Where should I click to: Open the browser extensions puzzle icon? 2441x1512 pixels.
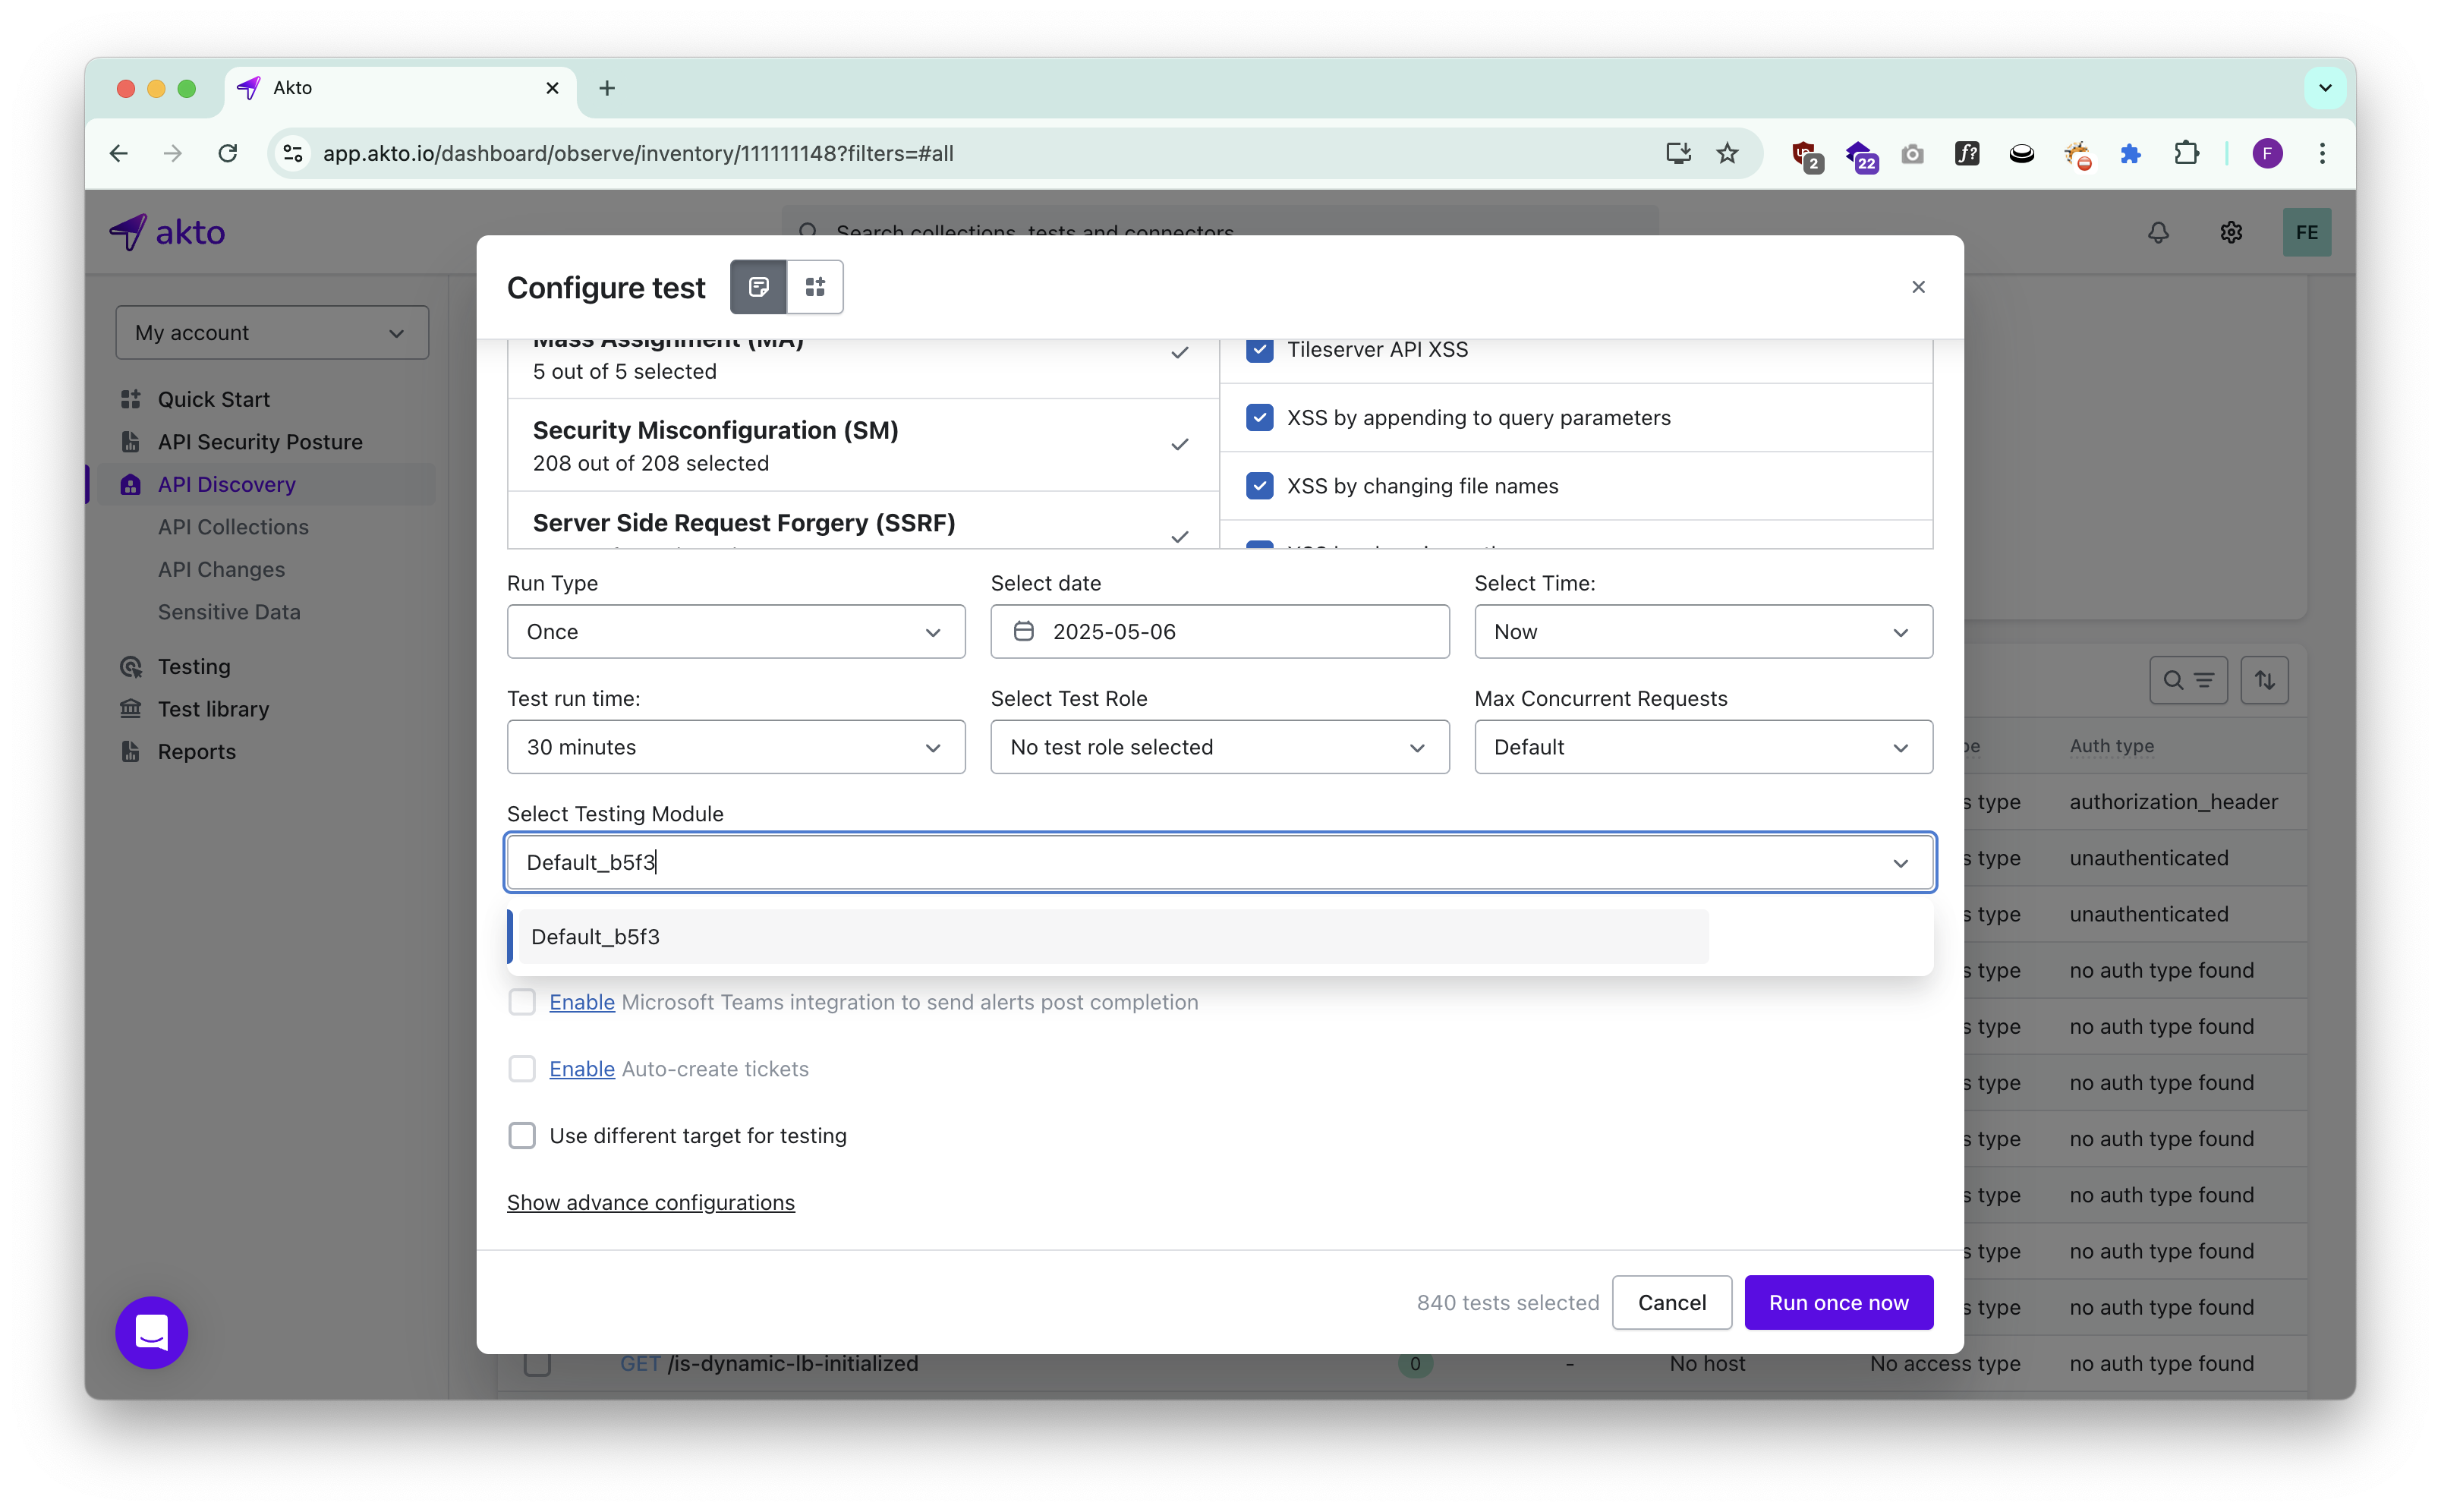tap(2186, 153)
